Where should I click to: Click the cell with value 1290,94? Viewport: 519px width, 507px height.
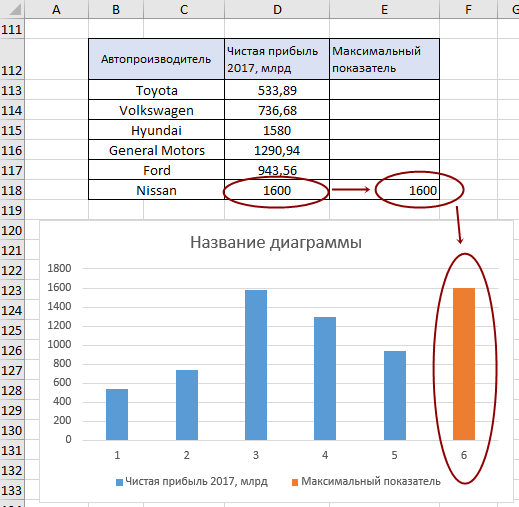coord(277,150)
